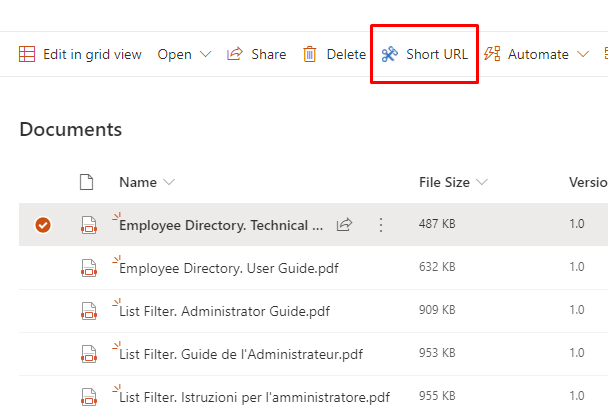Click the Automate flow icon

pyautogui.click(x=492, y=54)
